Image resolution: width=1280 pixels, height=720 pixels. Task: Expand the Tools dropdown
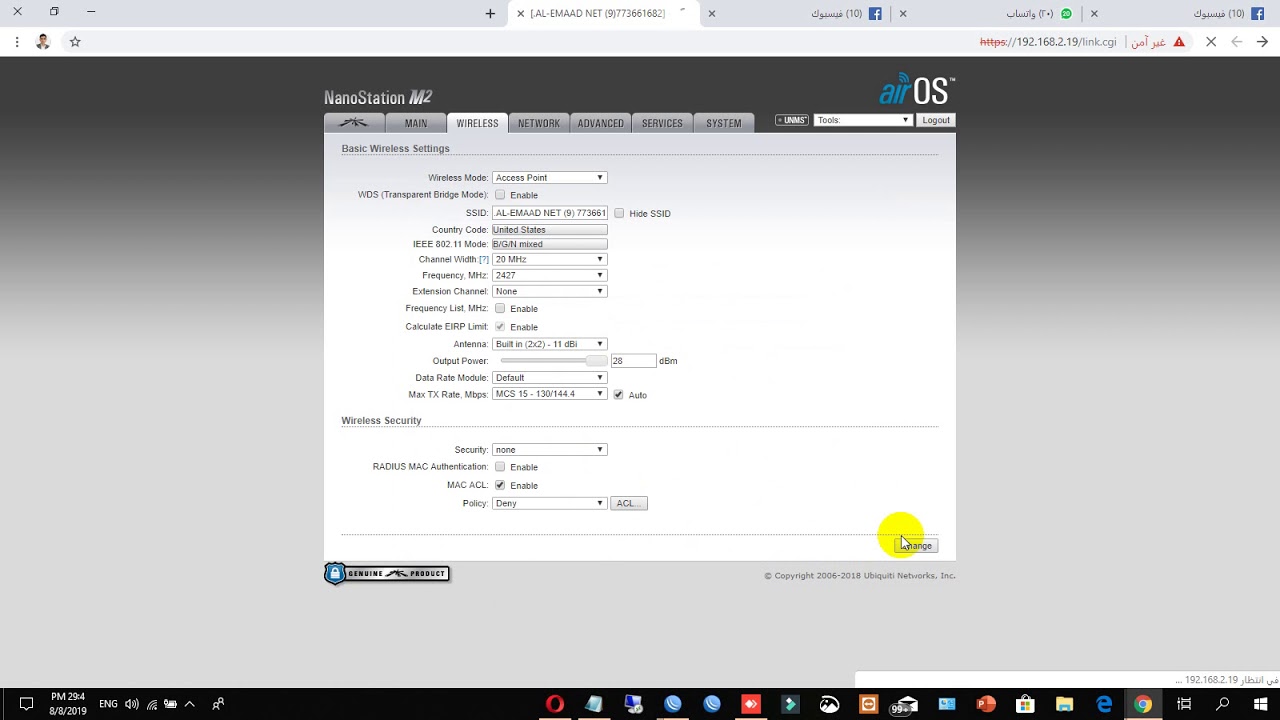click(863, 120)
